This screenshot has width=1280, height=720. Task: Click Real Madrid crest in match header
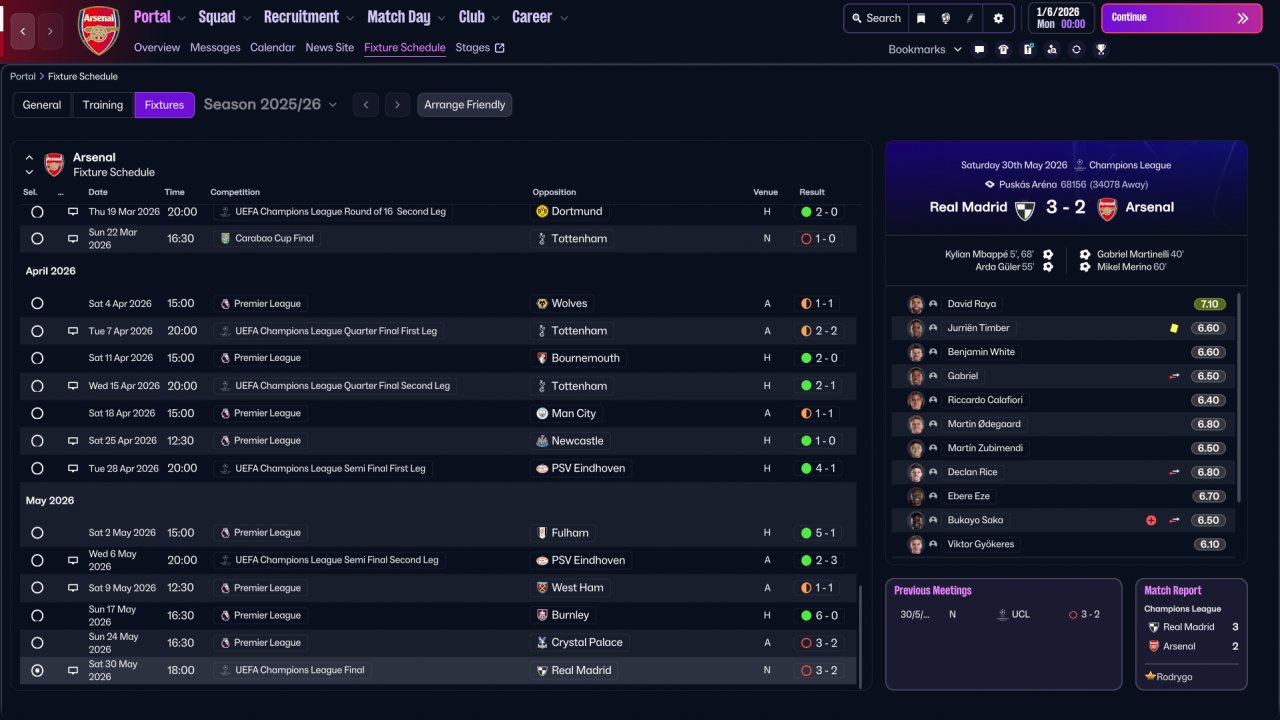click(x=1024, y=209)
